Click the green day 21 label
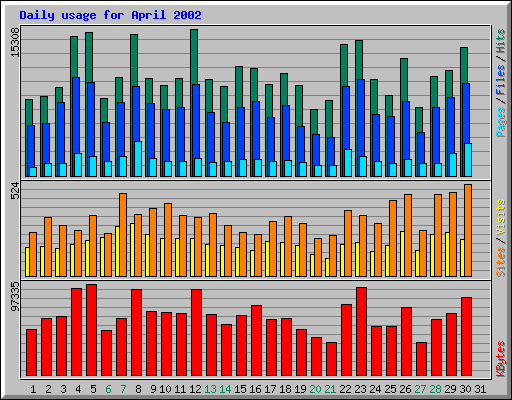Screen dimensions: 512x400 (x=330, y=389)
